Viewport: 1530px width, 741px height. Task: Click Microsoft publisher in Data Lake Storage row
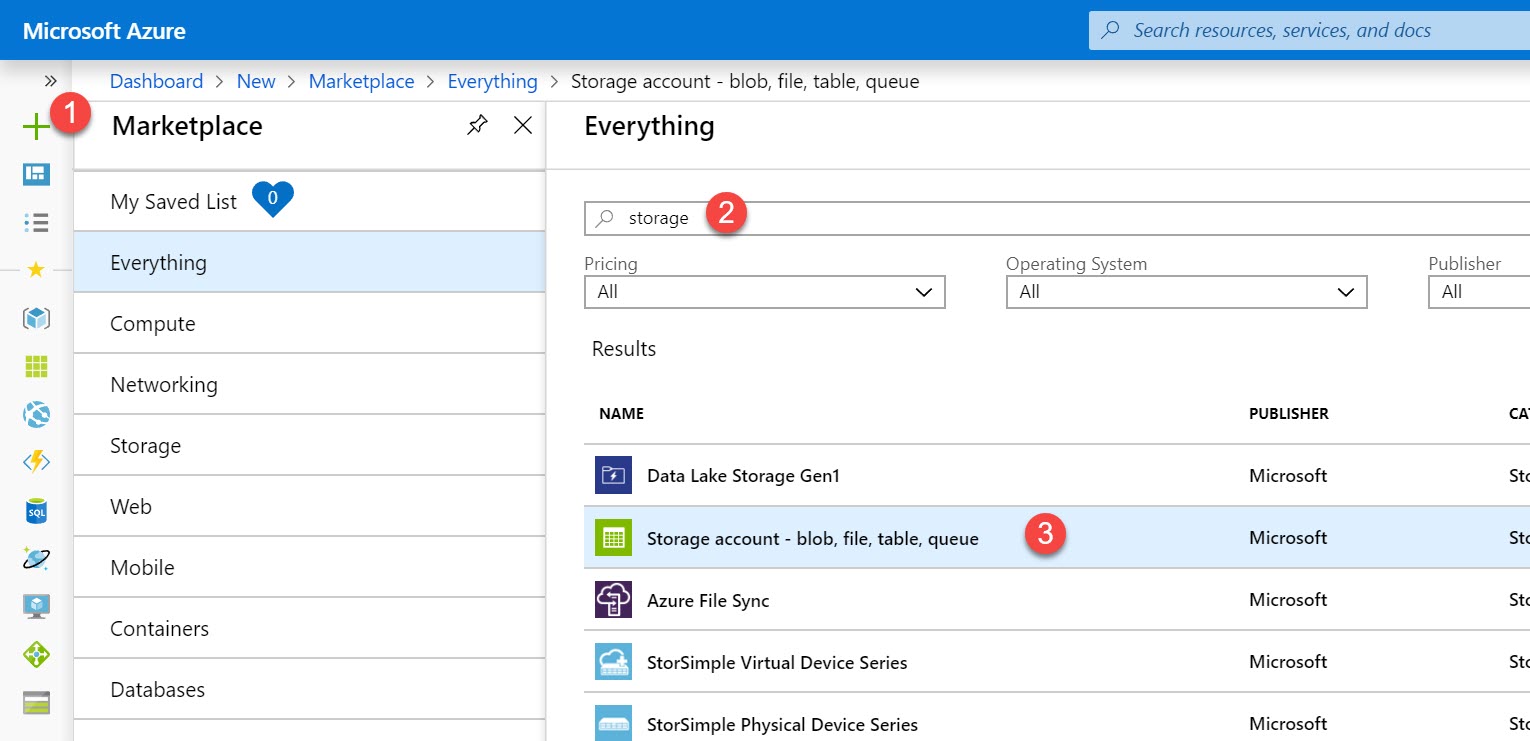(1288, 475)
